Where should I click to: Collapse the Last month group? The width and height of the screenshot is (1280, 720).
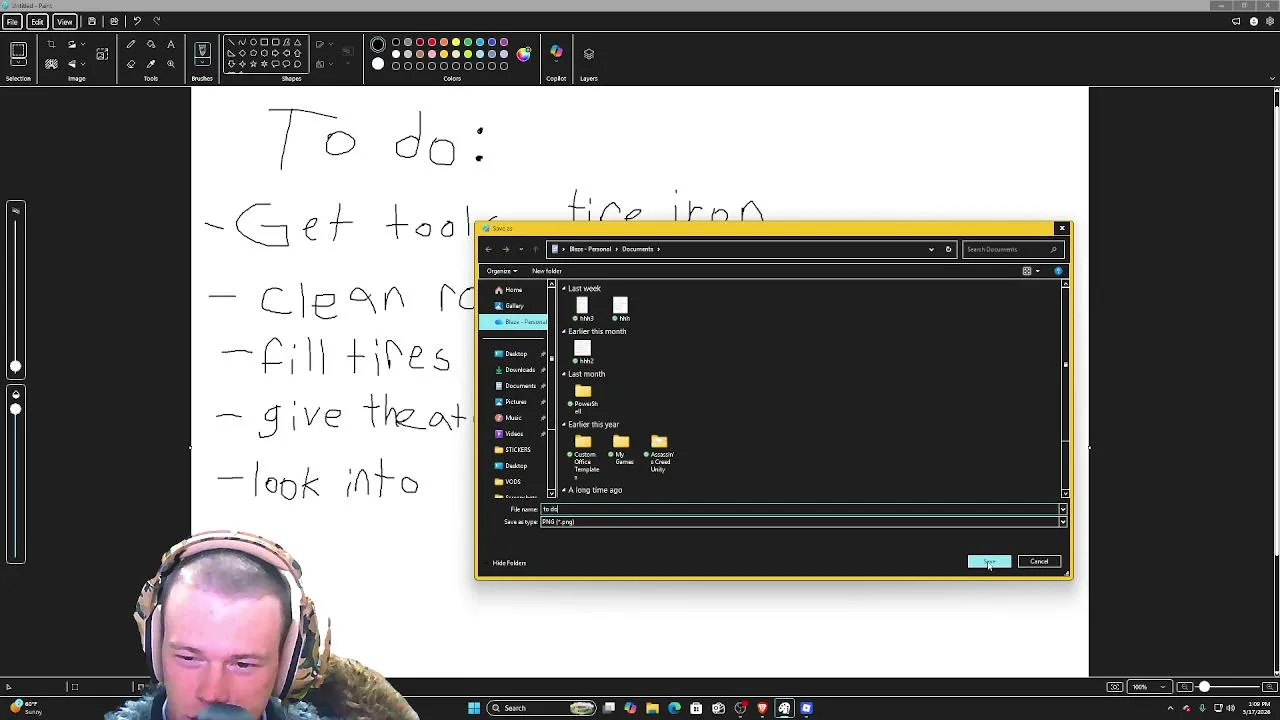[x=563, y=374]
